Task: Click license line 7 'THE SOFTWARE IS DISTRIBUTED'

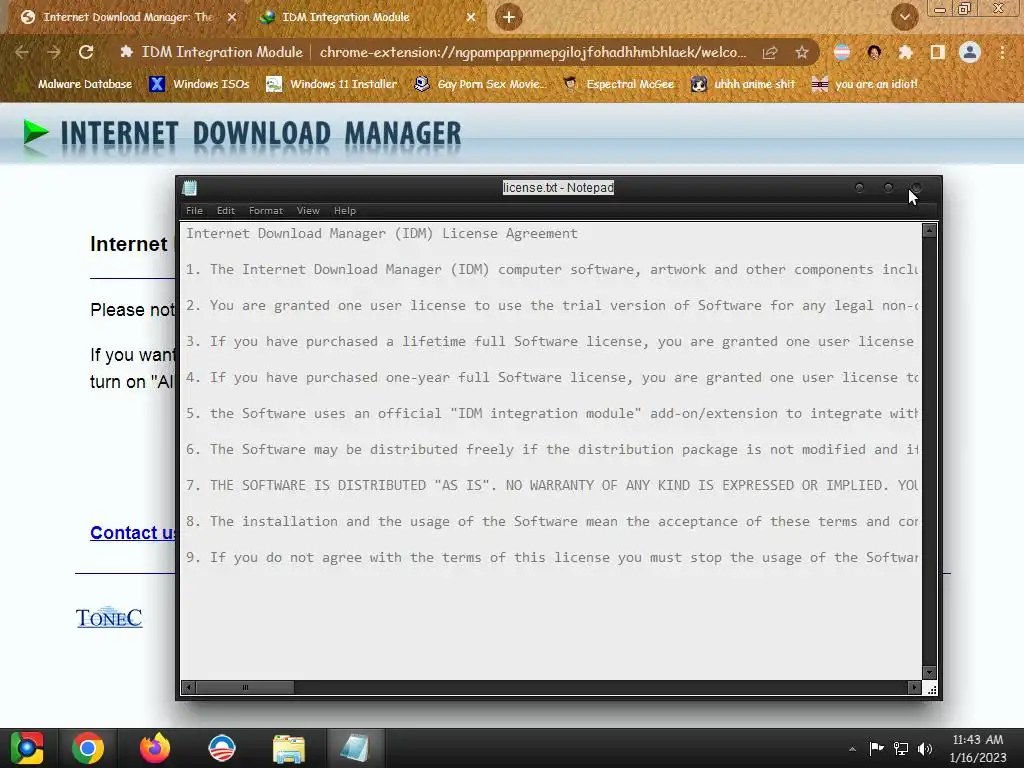Action: 552,485
